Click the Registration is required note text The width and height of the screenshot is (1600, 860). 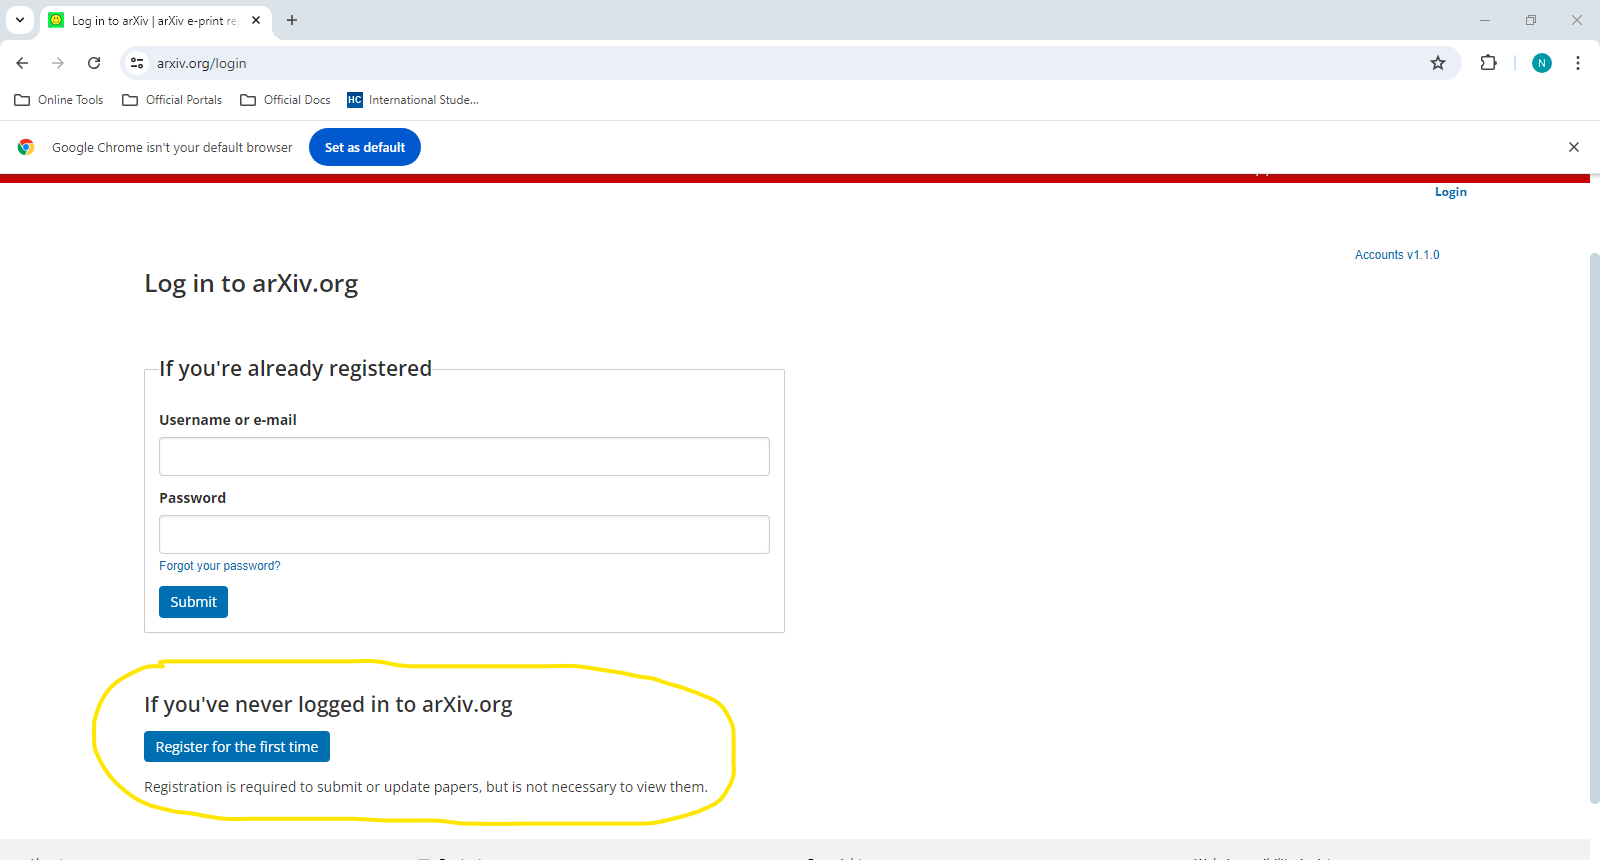coord(426,787)
